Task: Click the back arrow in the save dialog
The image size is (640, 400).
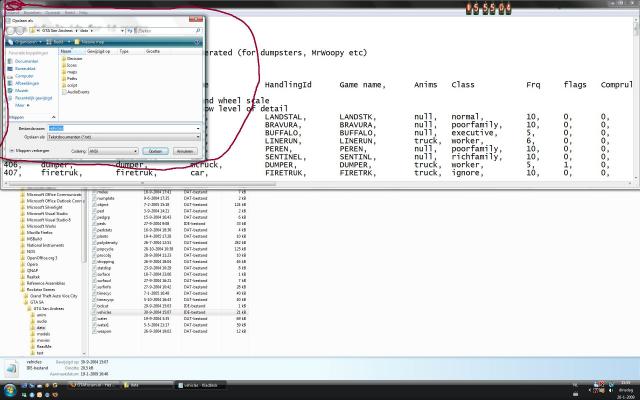Action: [x=9, y=31]
